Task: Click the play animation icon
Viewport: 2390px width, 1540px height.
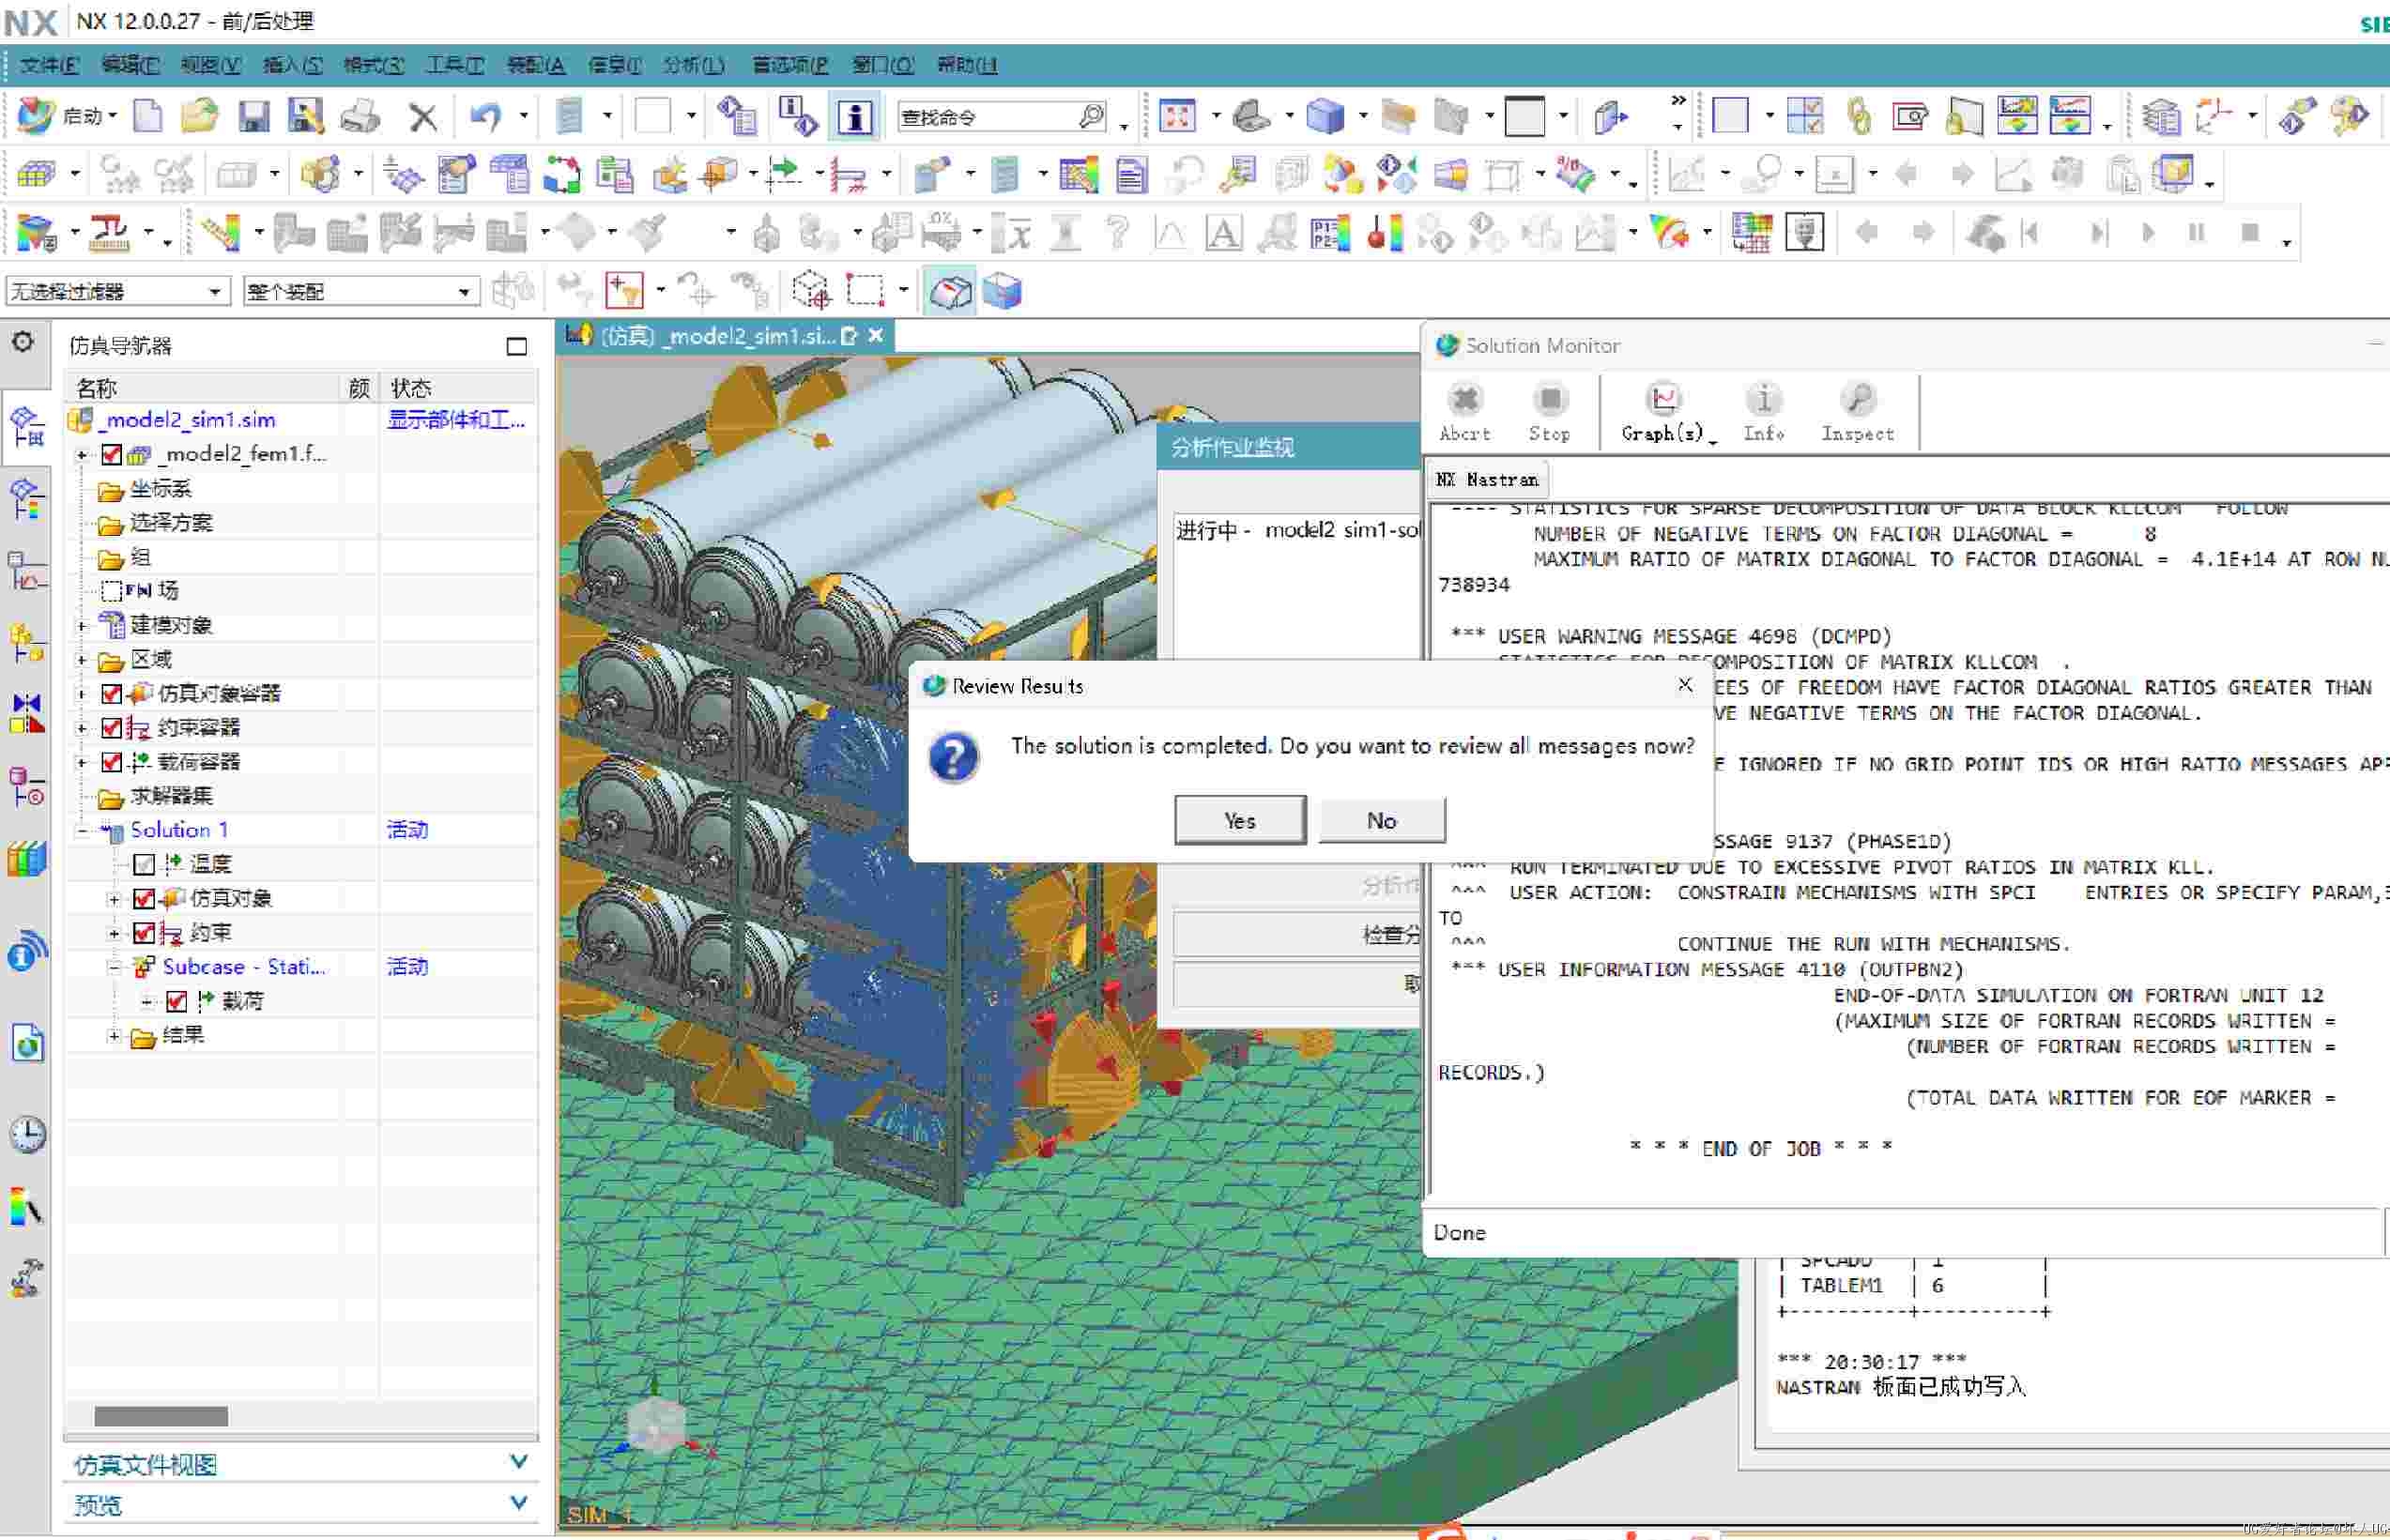Action: (x=2147, y=233)
